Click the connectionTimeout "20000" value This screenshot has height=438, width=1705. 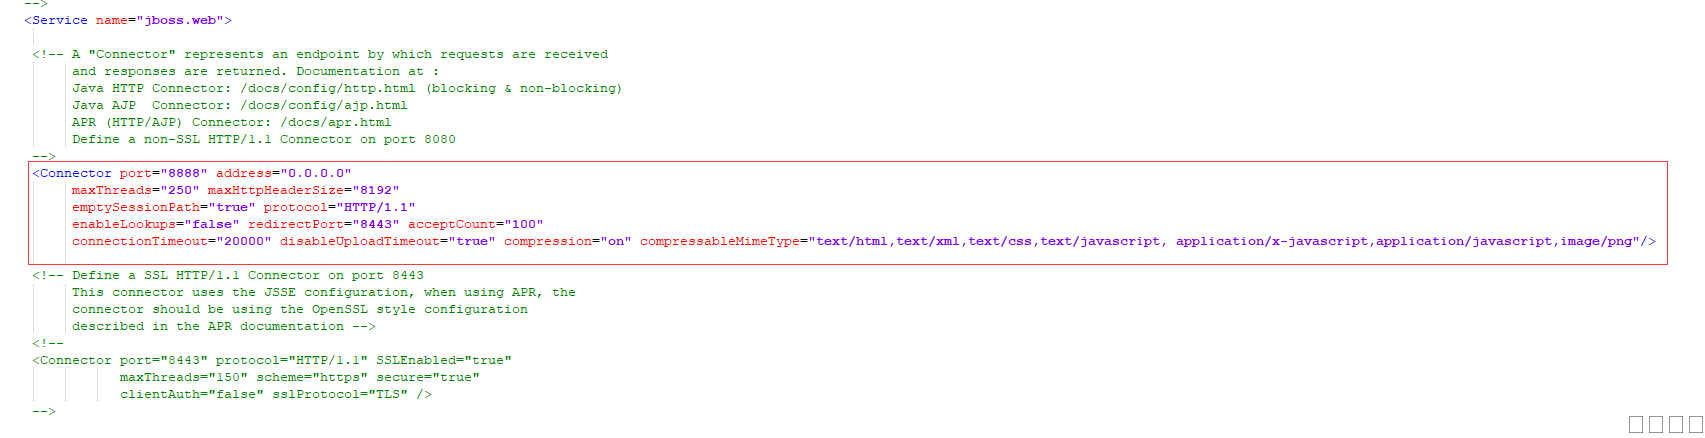coord(244,241)
